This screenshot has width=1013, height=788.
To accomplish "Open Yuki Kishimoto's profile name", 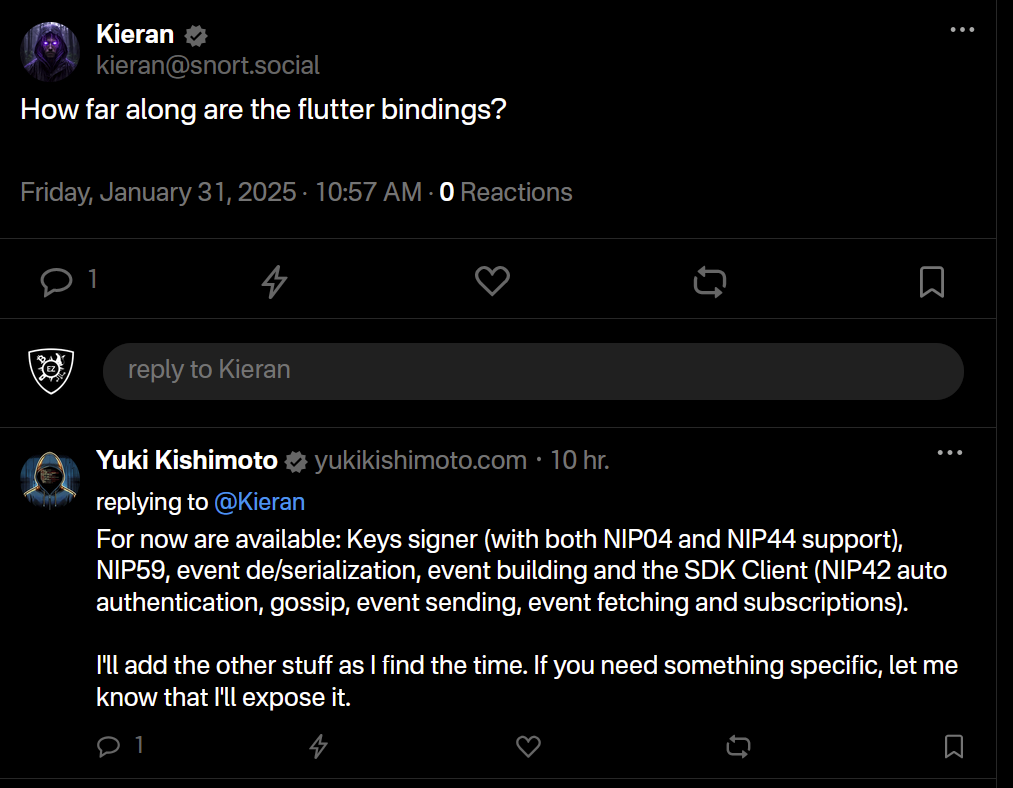I will [x=187, y=460].
